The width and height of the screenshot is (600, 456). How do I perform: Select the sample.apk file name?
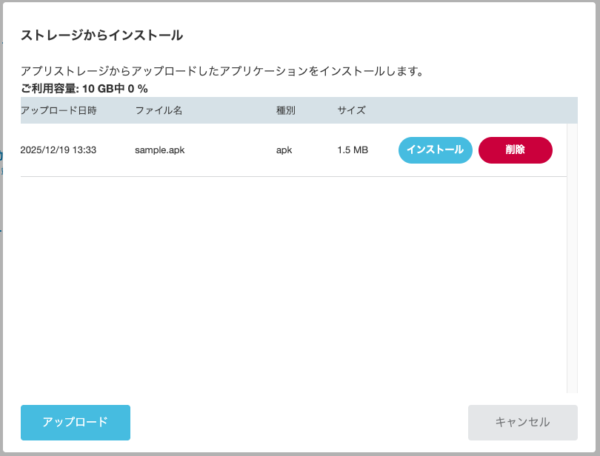point(161,150)
